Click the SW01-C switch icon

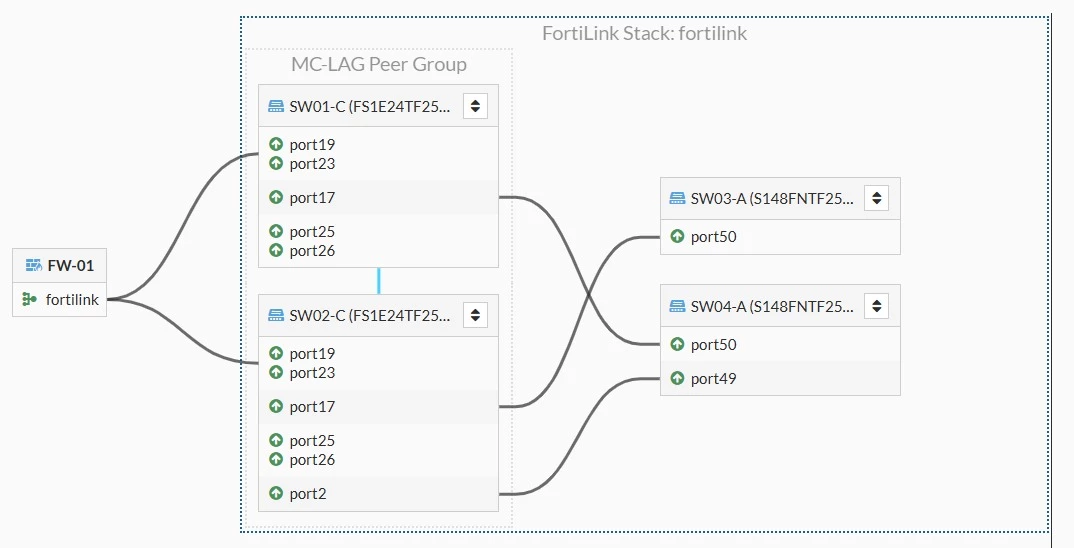pos(276,106)
